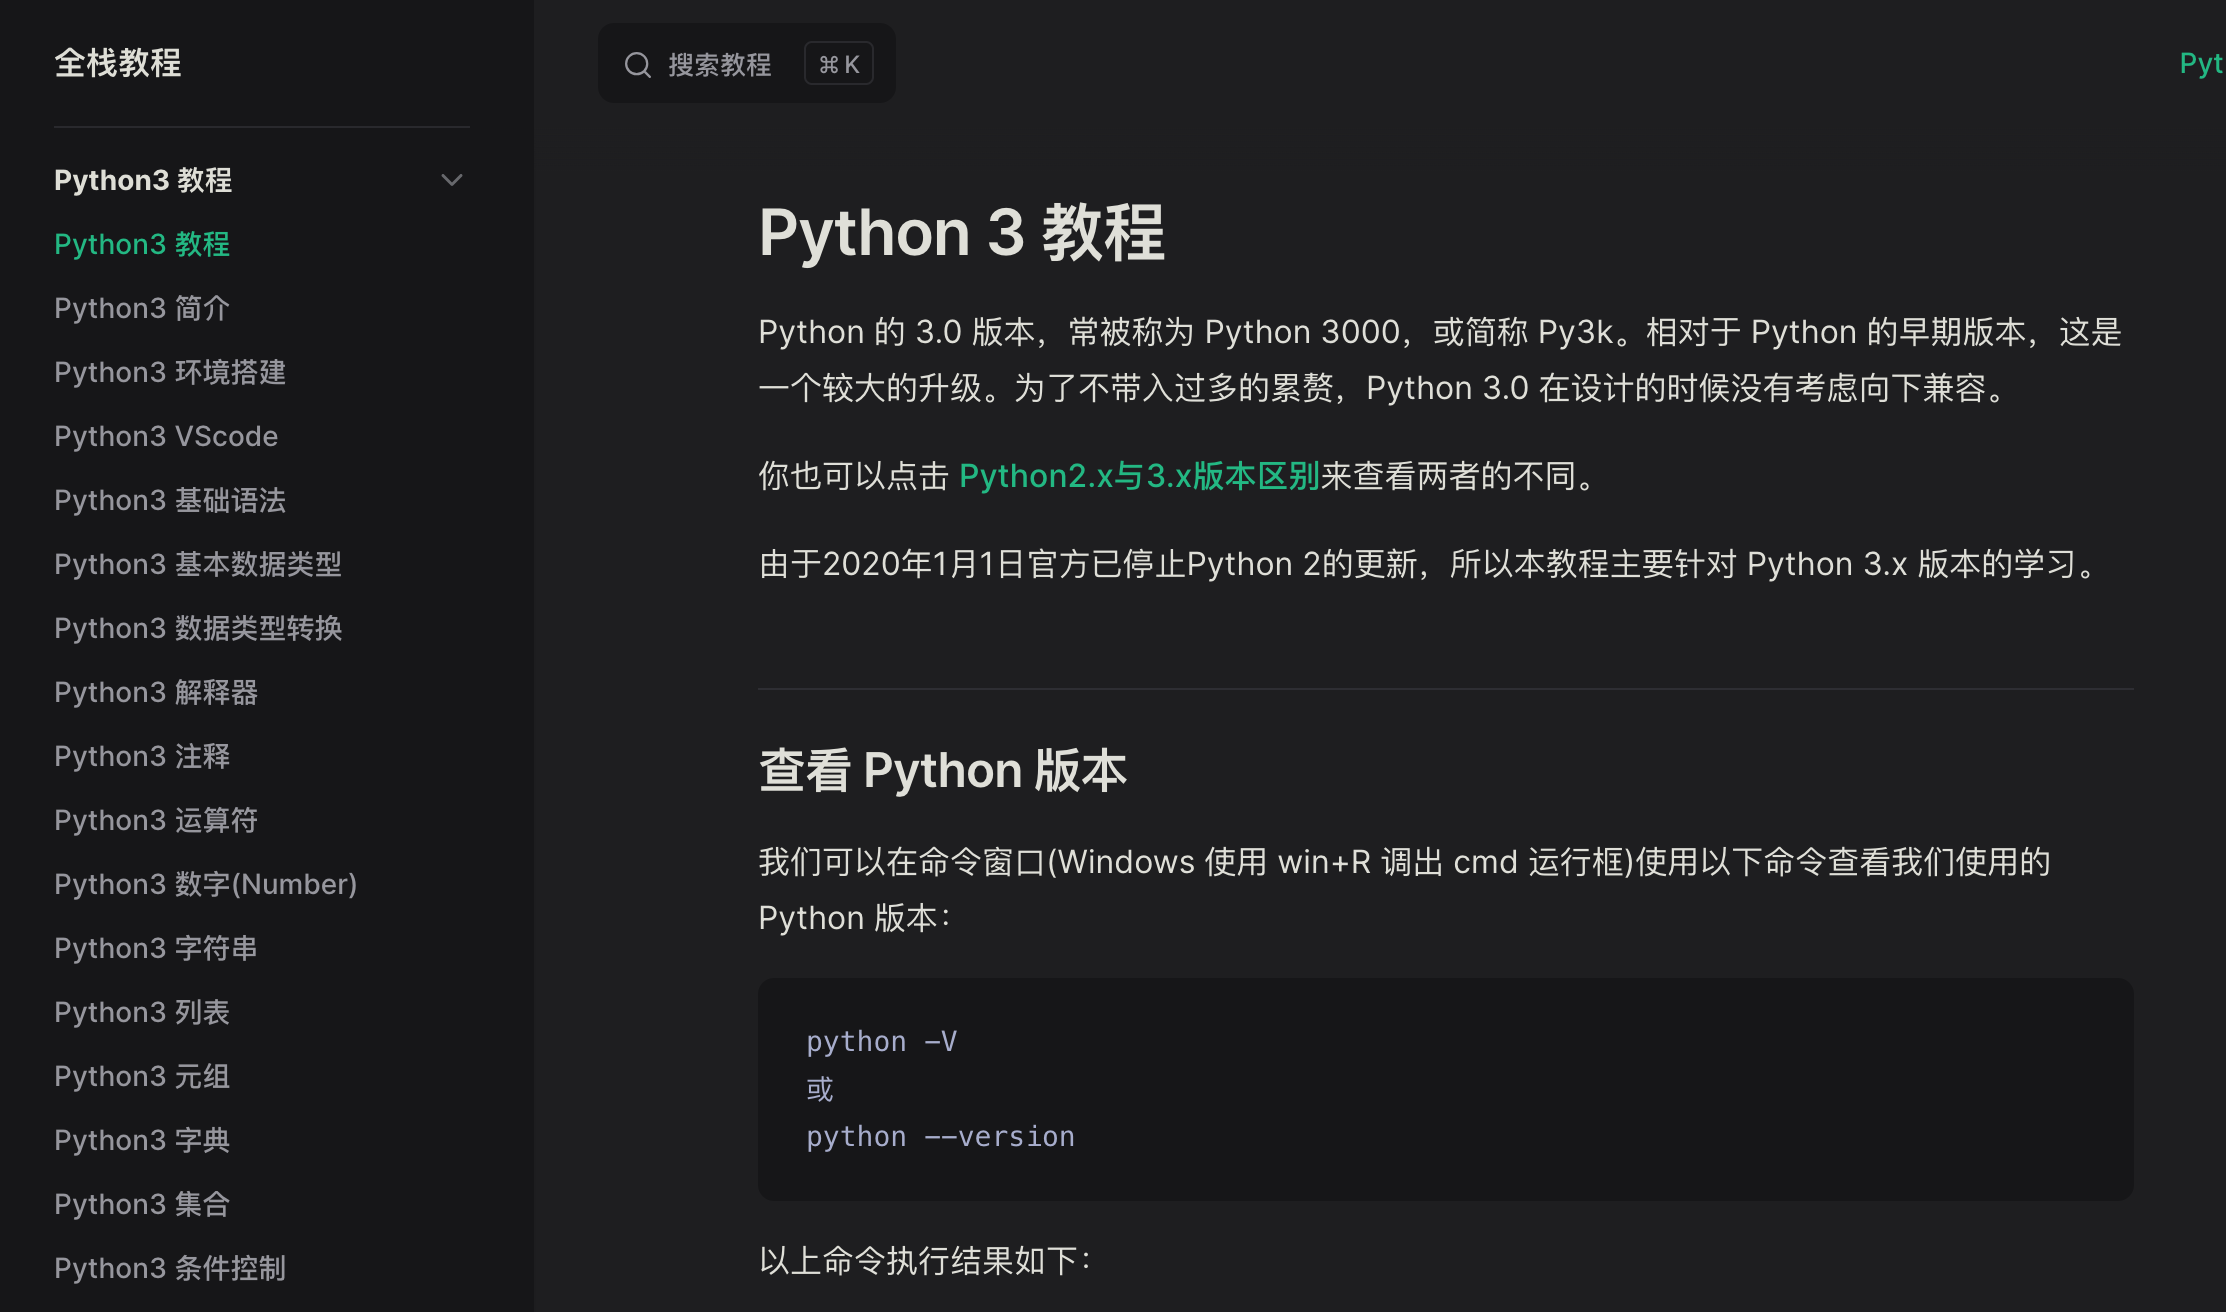Open Python3 数据类型转换 in sidebar
This screenshot has width=2226, height=1312.
[198, 628]
